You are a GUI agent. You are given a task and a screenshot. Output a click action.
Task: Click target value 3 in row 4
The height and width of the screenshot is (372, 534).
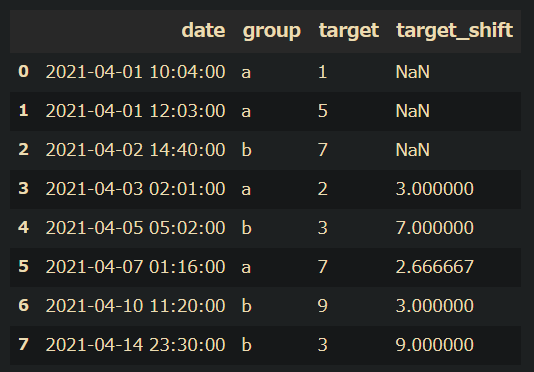[x=323, y=228]
